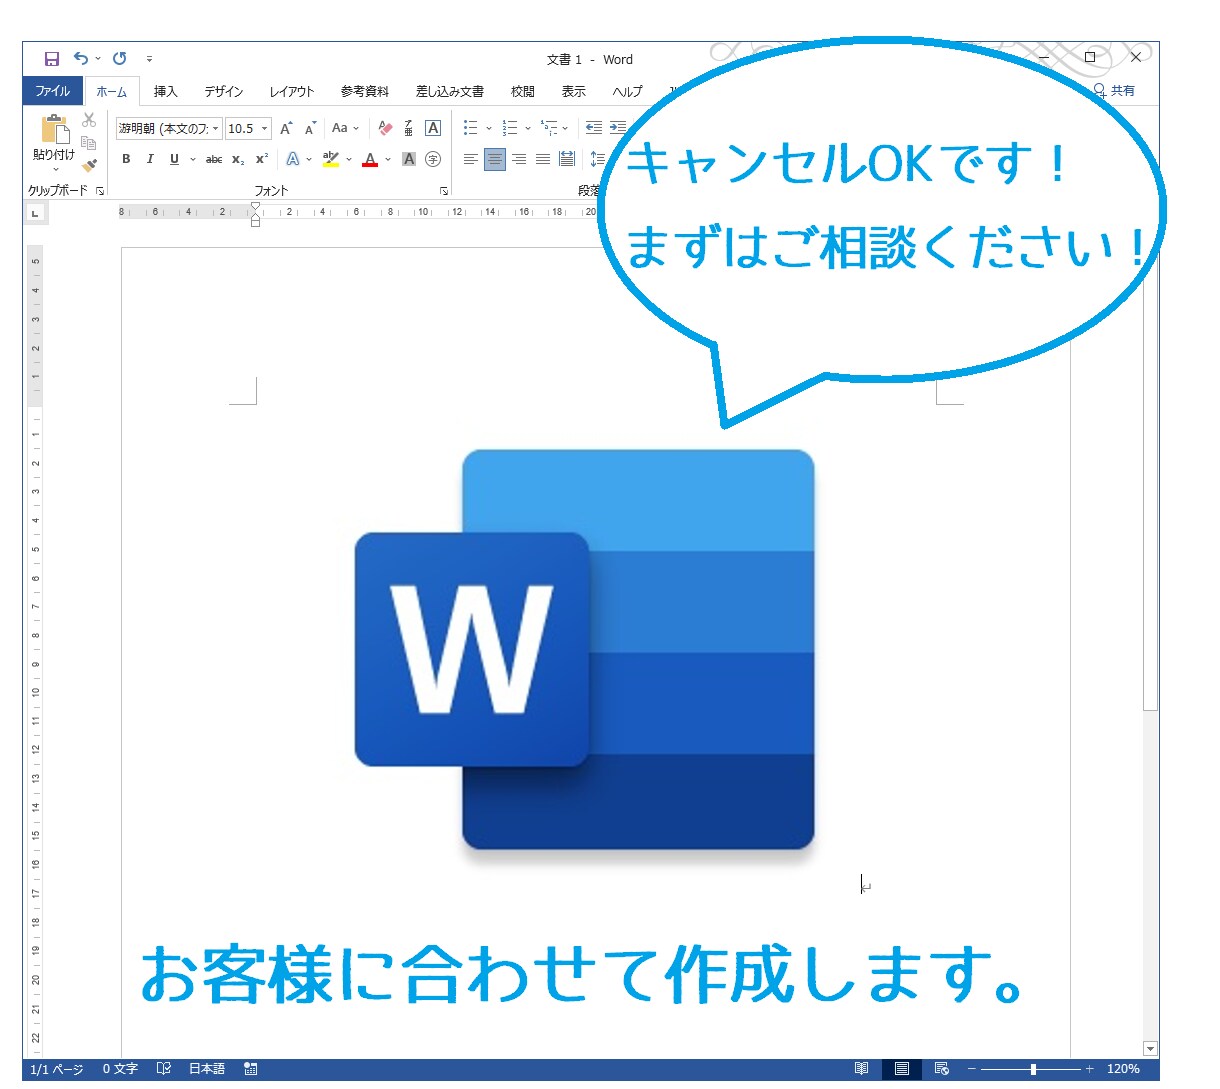Screen dimensions: 1220x1089
Task: Apply yellow text highlight color
Action: [331, 159]
